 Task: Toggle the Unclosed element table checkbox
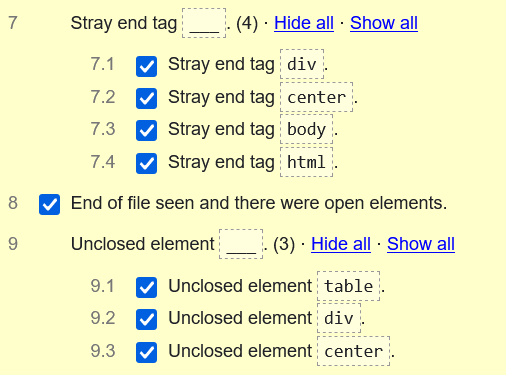point(146,287)
